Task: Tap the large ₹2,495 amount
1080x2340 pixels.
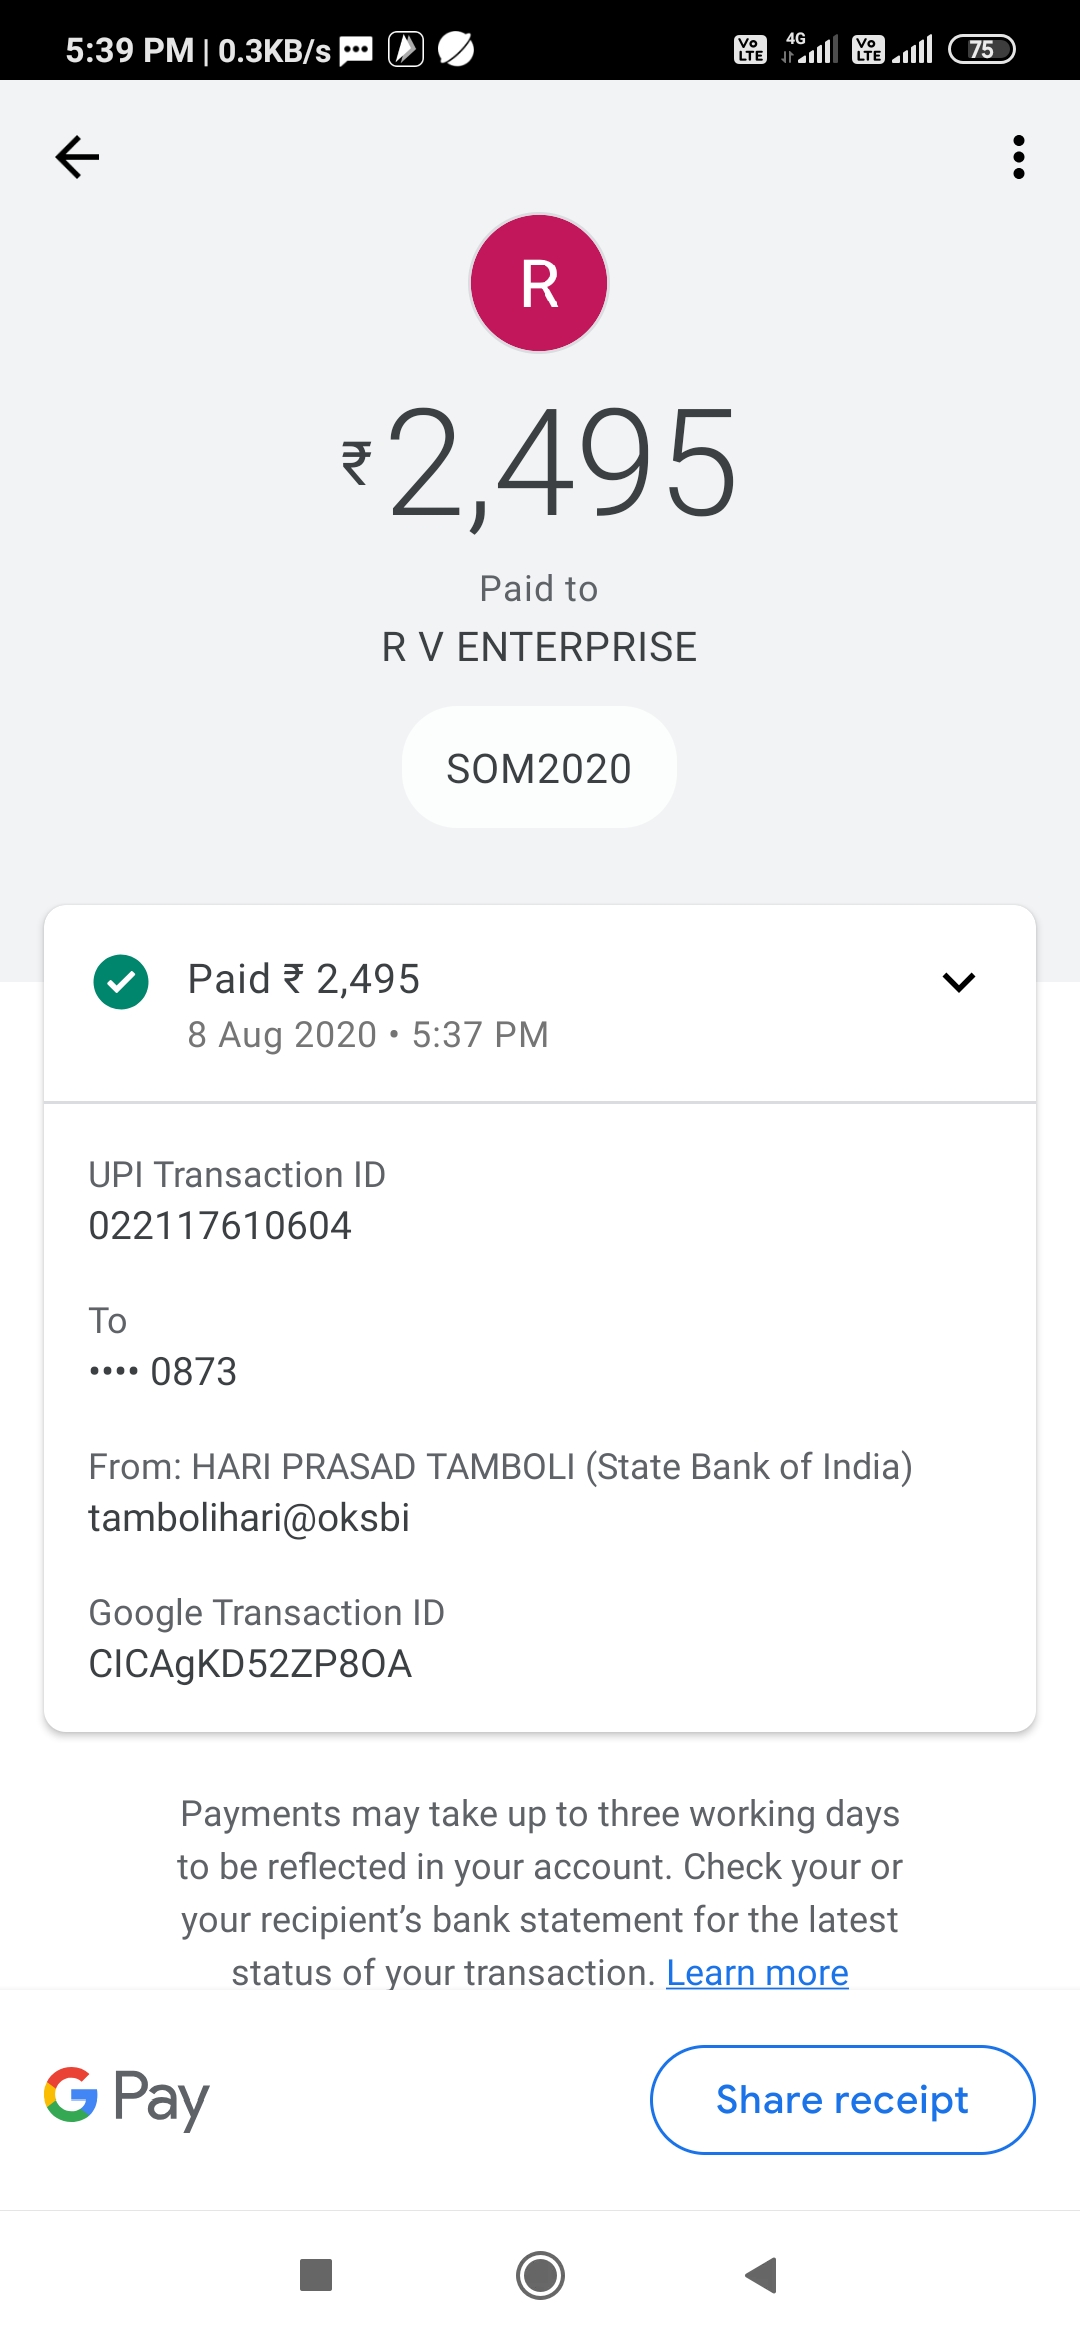Action: (540, 463)
